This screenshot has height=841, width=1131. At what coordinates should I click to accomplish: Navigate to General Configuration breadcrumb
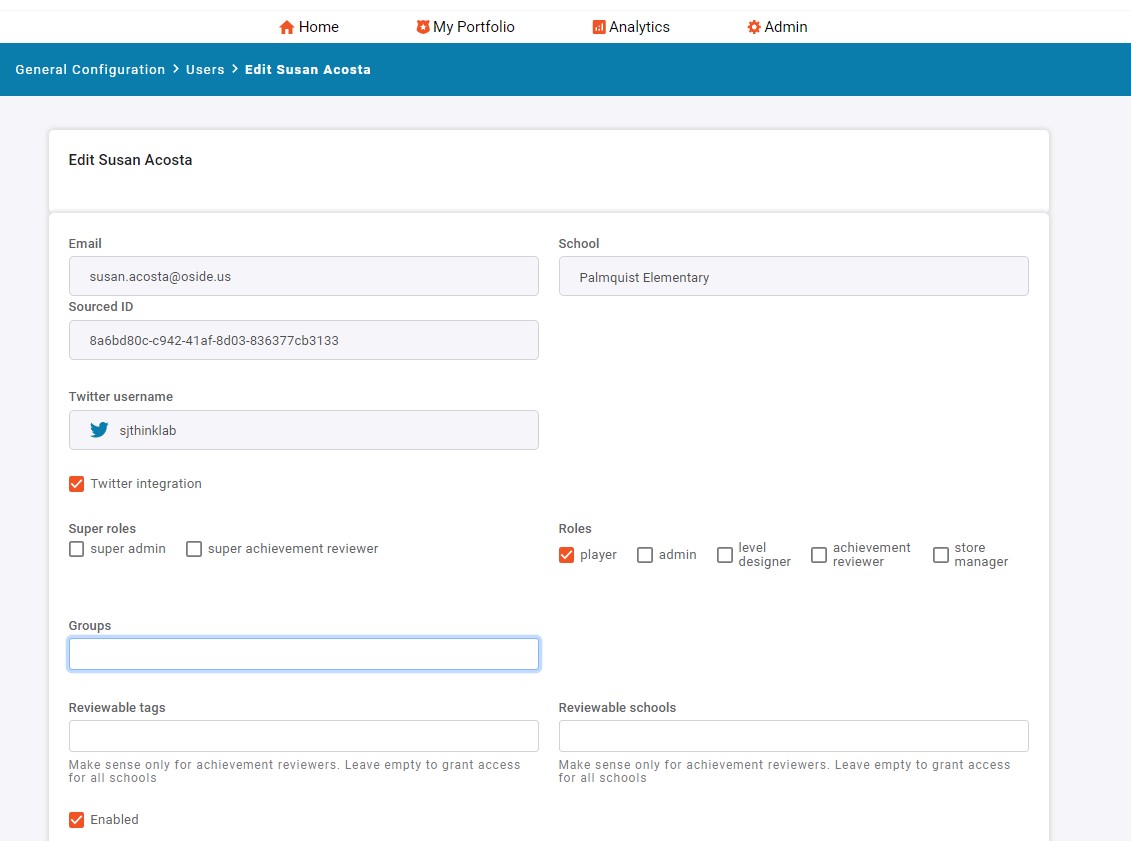pos(90,69)
